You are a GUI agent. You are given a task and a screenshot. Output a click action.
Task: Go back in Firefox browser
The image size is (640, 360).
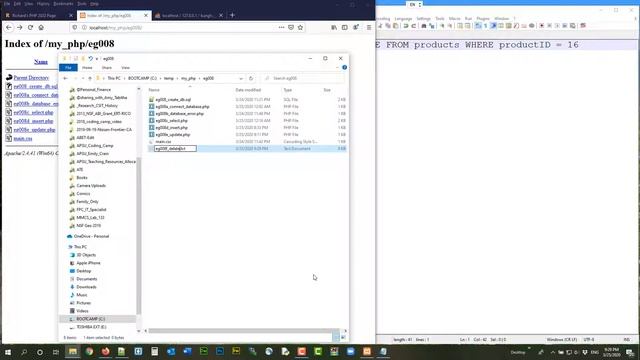9,27
